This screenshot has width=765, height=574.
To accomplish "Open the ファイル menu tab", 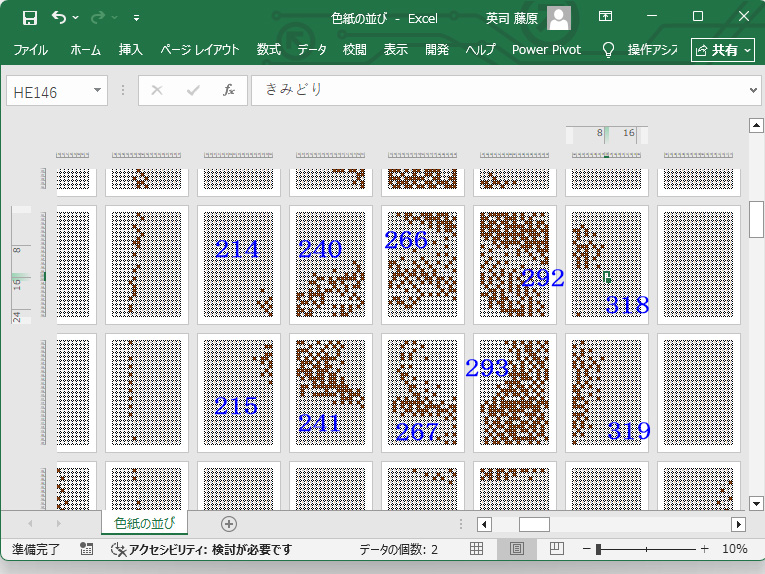I will (x=30, y=49).
